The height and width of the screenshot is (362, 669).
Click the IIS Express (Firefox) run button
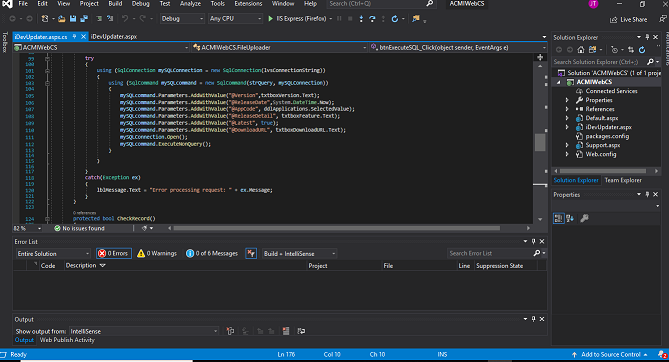coord(301,19)
